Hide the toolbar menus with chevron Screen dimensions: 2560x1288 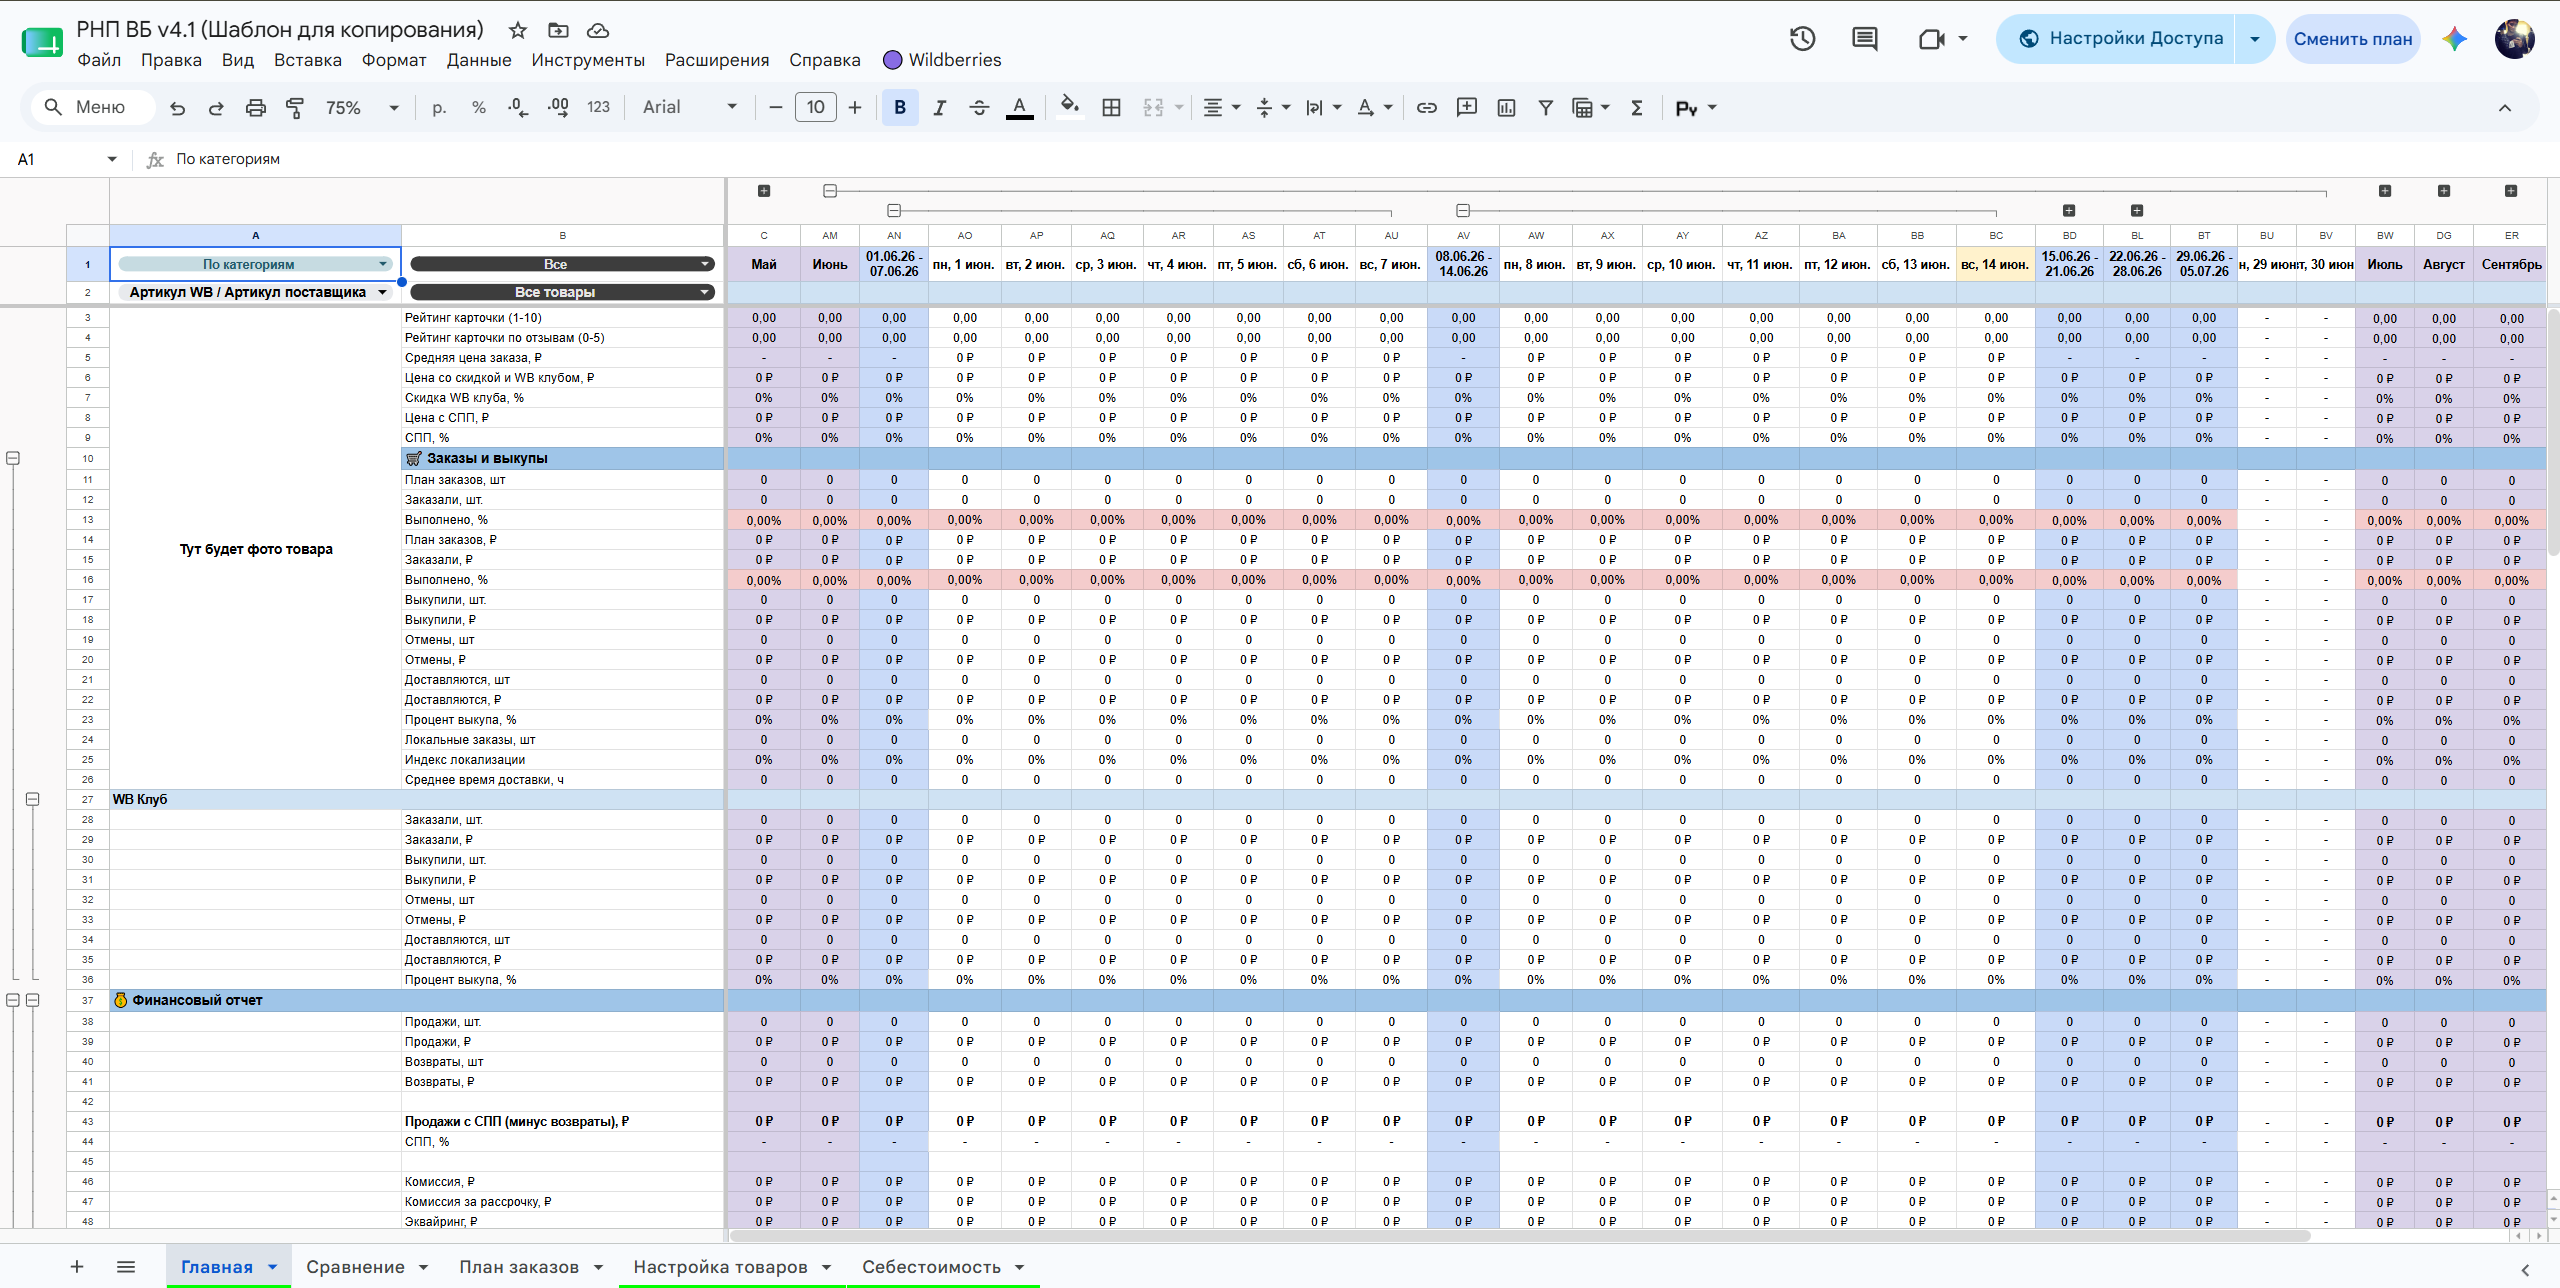(x=2505, y=108)
